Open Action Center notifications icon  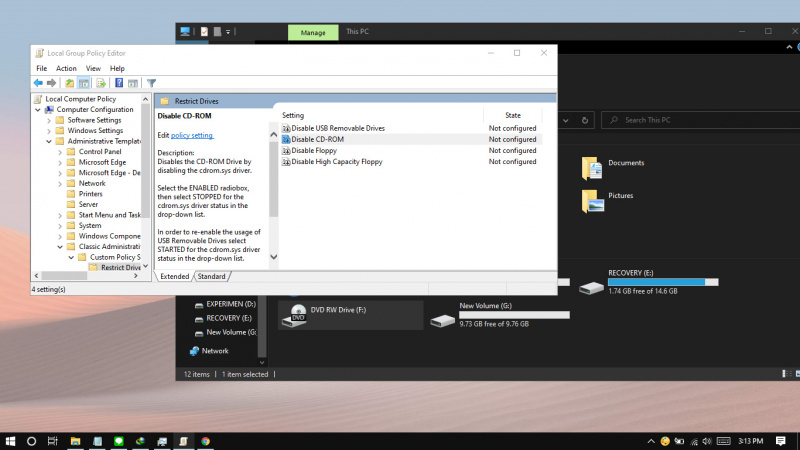781,441
